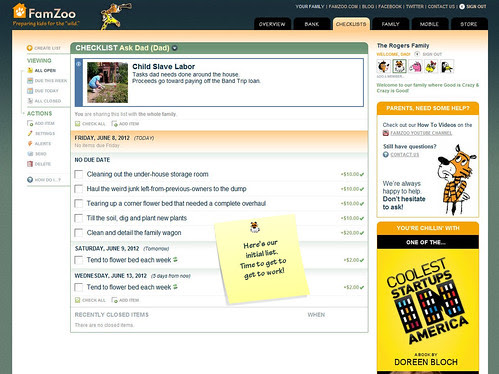Select the highlighted tiger Dad avatar
This screenshot has width=499, height=374.
point(399,66)
